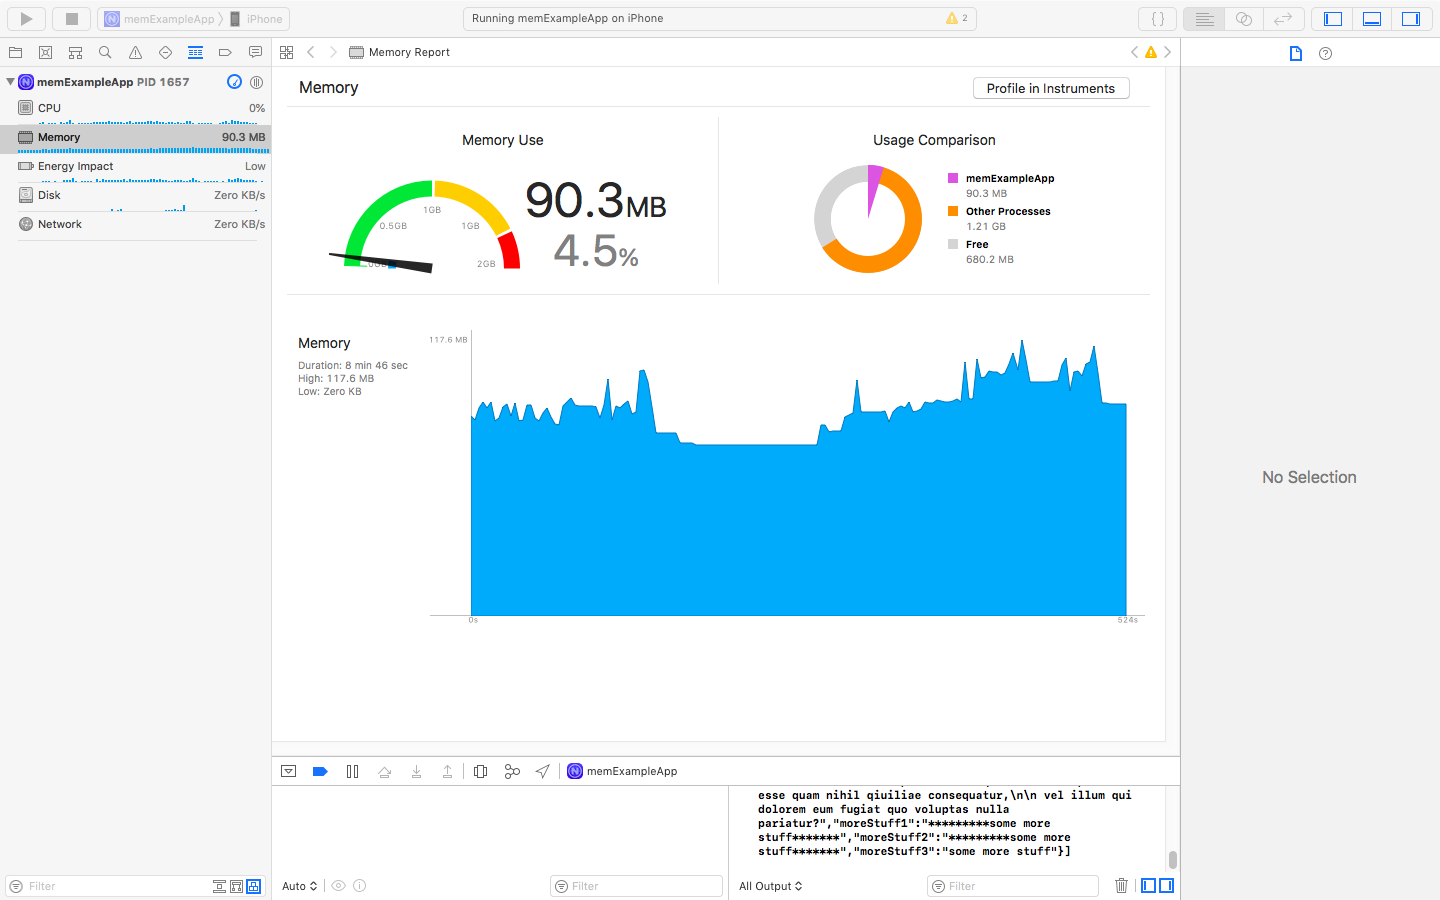The image size is (1440, 900).
Task: Collapse the memExampleApp PID 1657 disclosure triangle
Action: (10, 81)
